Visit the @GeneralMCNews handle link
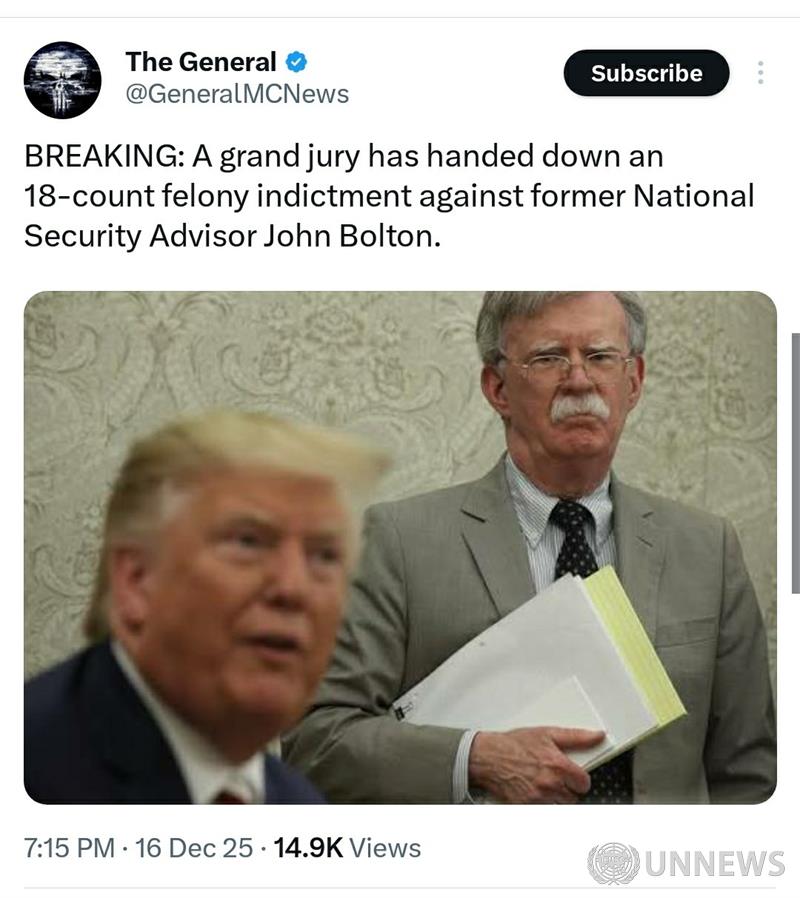Screen dimensions: 800x898 click(x=237, y=94)
